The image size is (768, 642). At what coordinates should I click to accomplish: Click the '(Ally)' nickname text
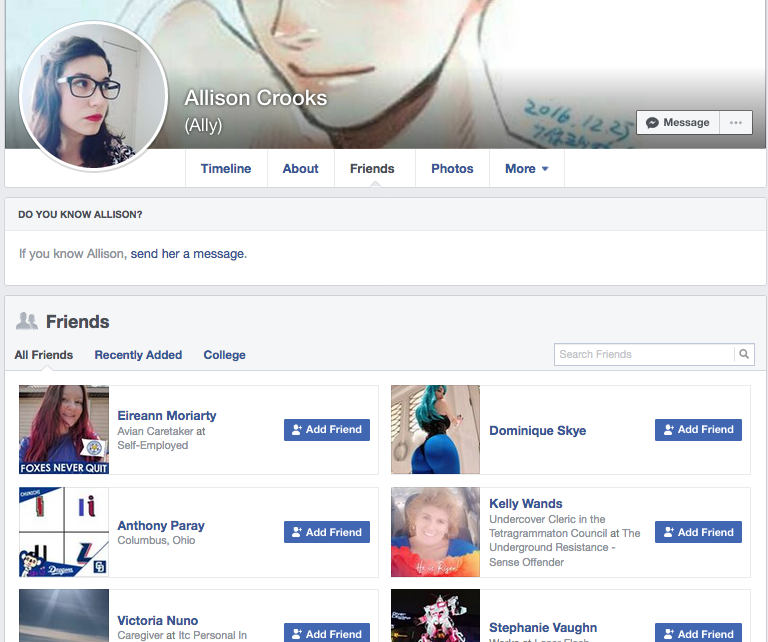203,125
